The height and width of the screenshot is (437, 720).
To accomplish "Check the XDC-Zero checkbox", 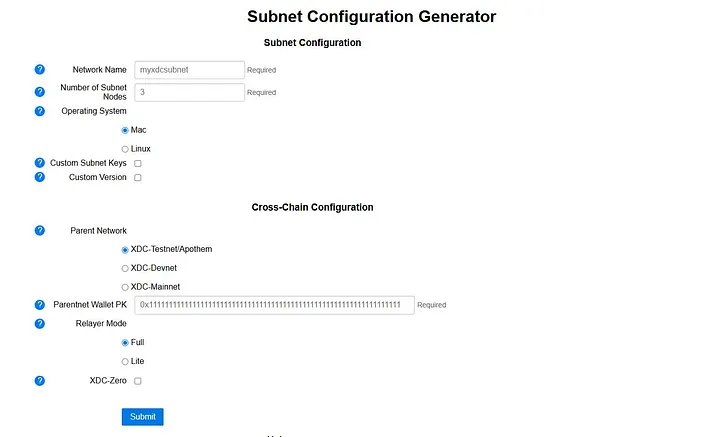I will coord(138,381).
